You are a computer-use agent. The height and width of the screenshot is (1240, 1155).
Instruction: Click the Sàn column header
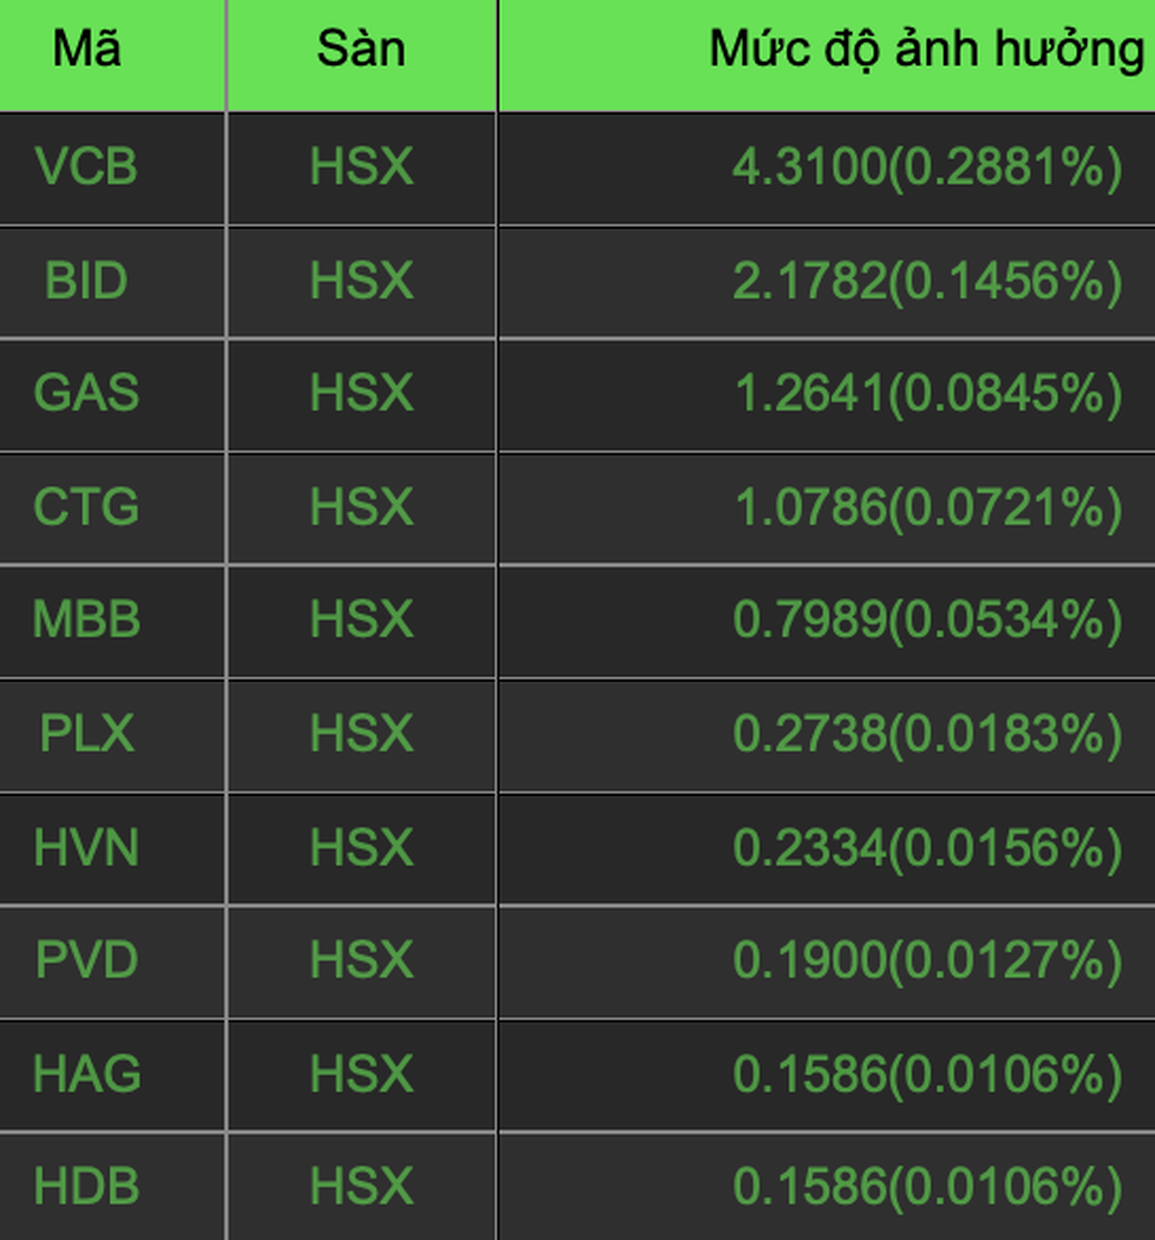[361, 48]
